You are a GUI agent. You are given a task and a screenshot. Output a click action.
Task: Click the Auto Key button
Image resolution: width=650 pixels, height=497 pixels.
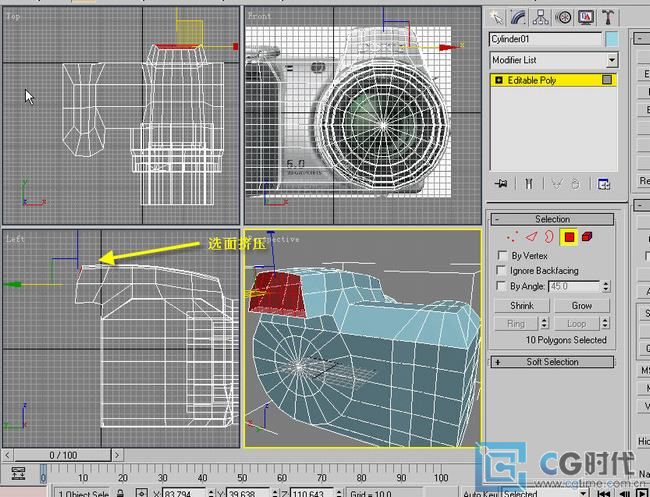[480, 493]
